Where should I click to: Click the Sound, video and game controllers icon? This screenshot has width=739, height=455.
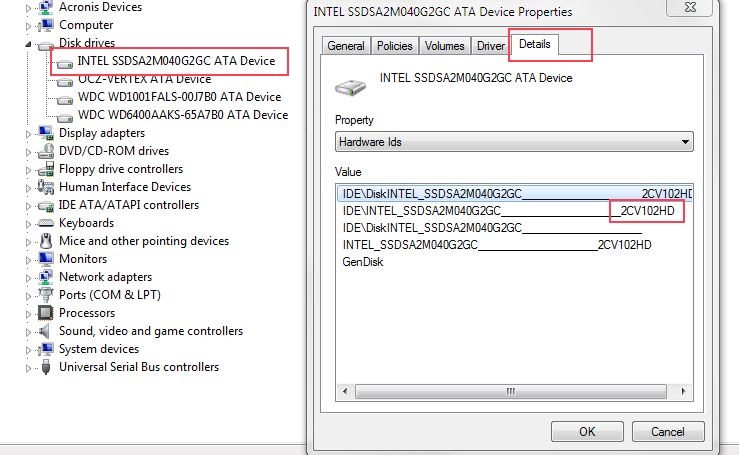[x=45, y=331]
